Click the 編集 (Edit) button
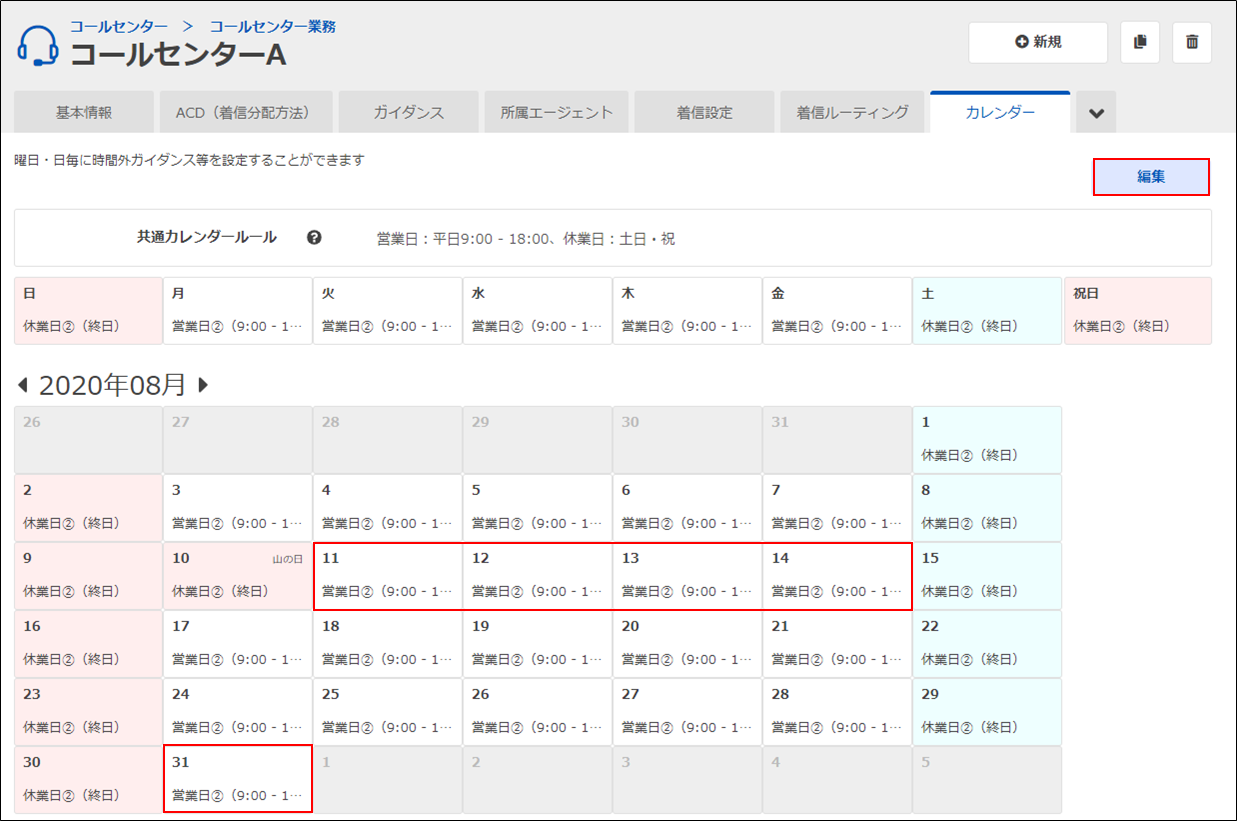The width and height of the screenshot is (1237, 821). click(1151, 177)
